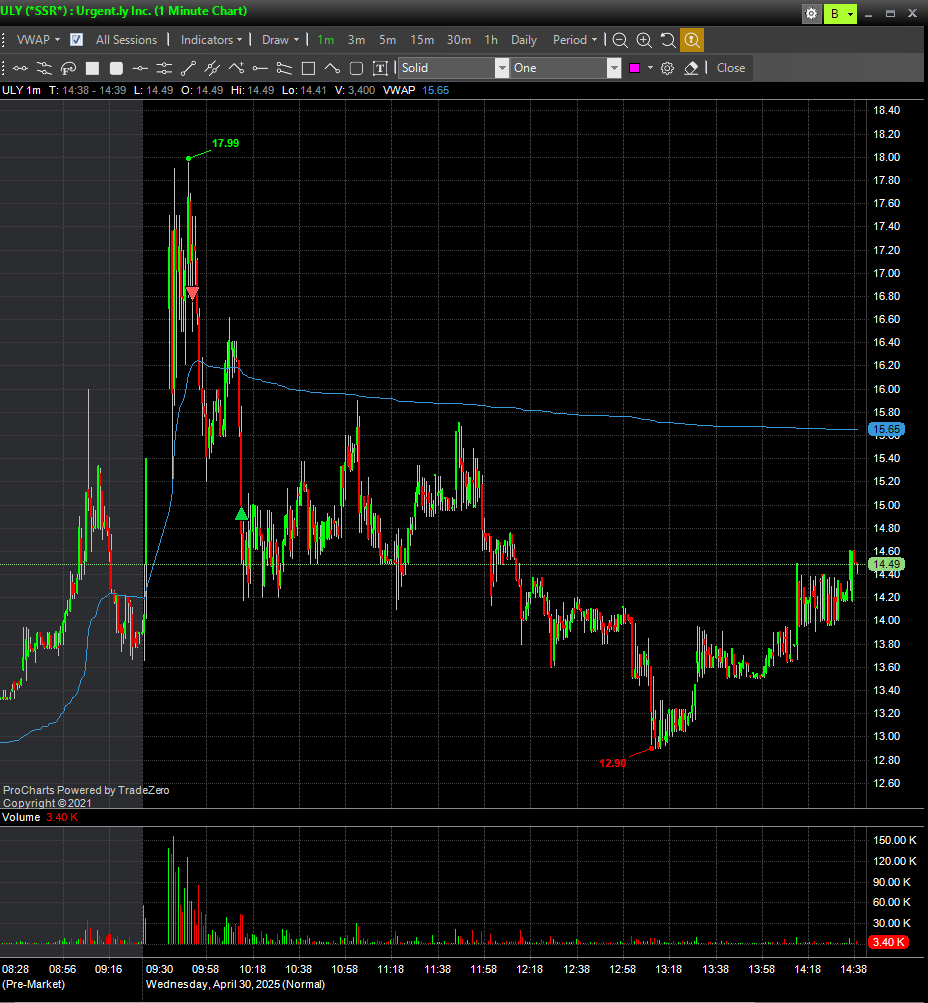
Task: Select the parallel channel lines tool
Action: (44, 68)
